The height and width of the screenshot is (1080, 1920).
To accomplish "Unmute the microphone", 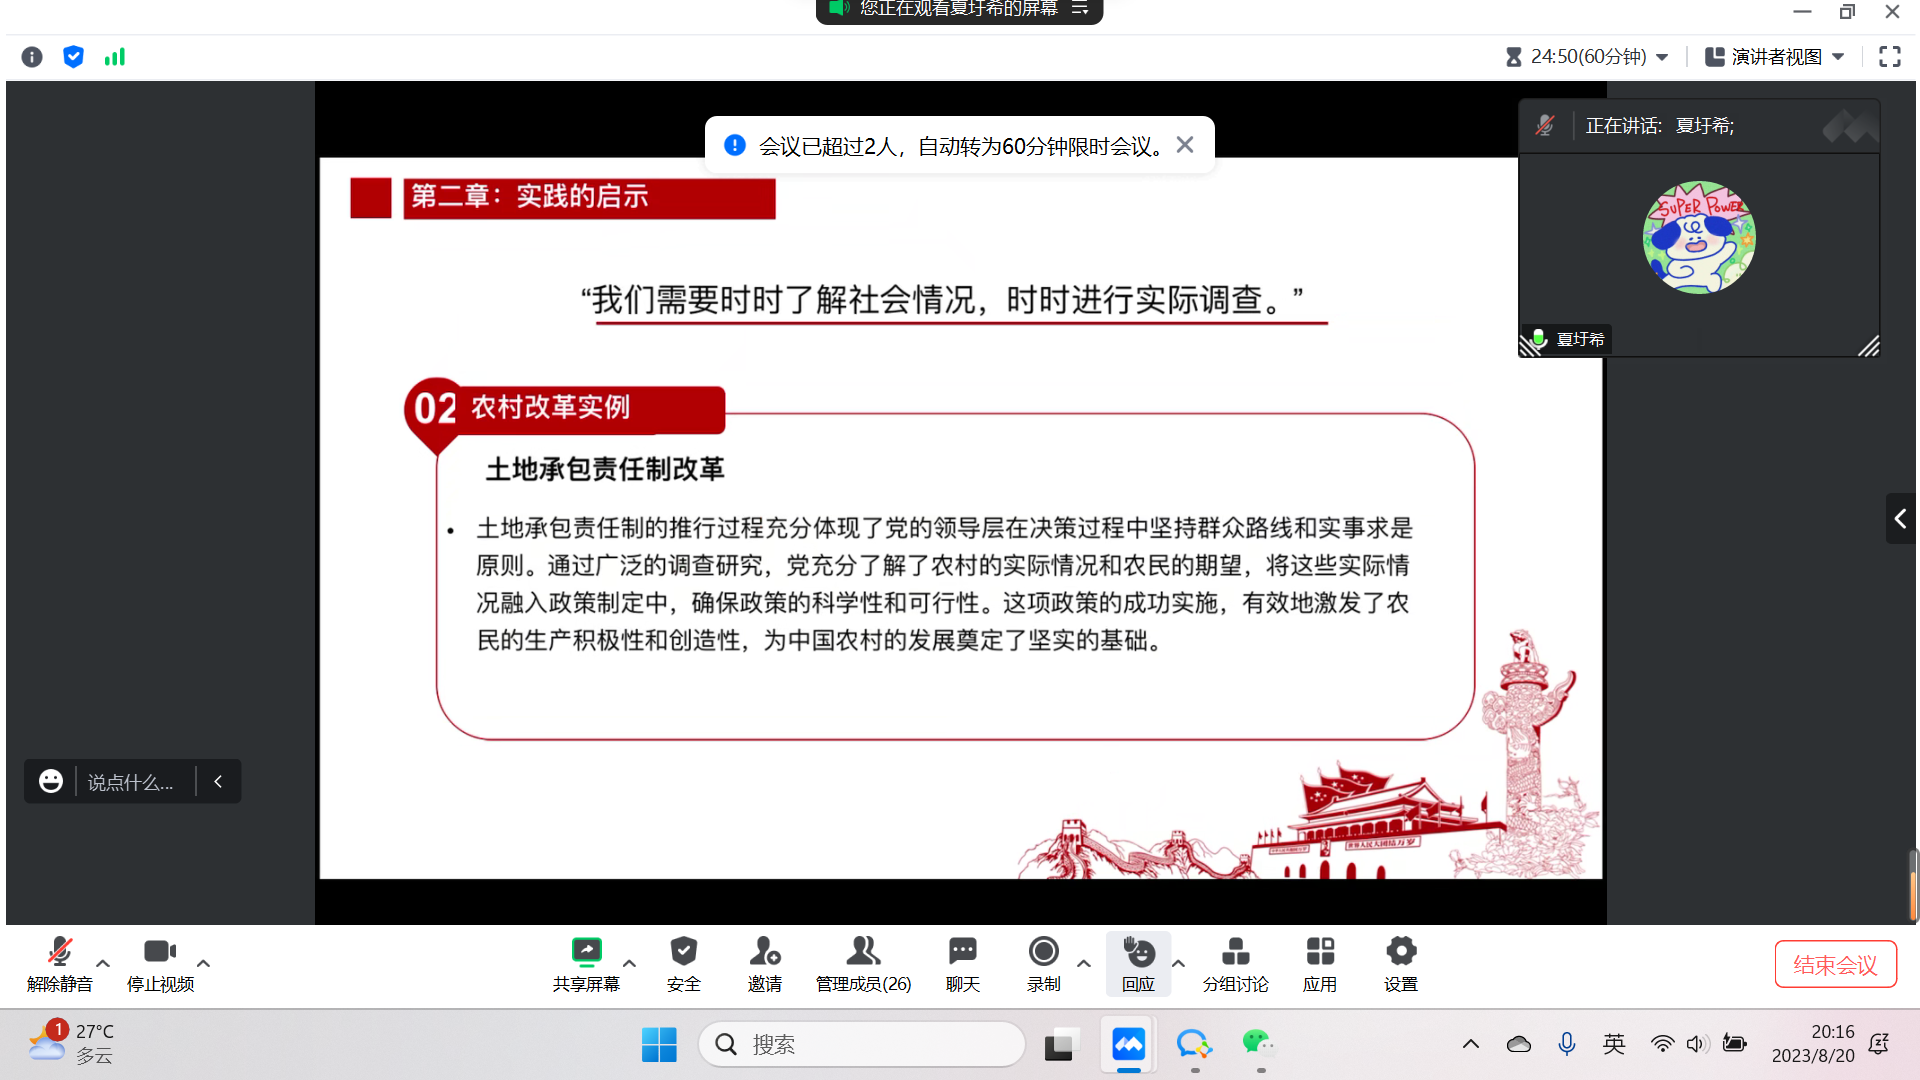I will pyautogui.click(x=59, y=963).
